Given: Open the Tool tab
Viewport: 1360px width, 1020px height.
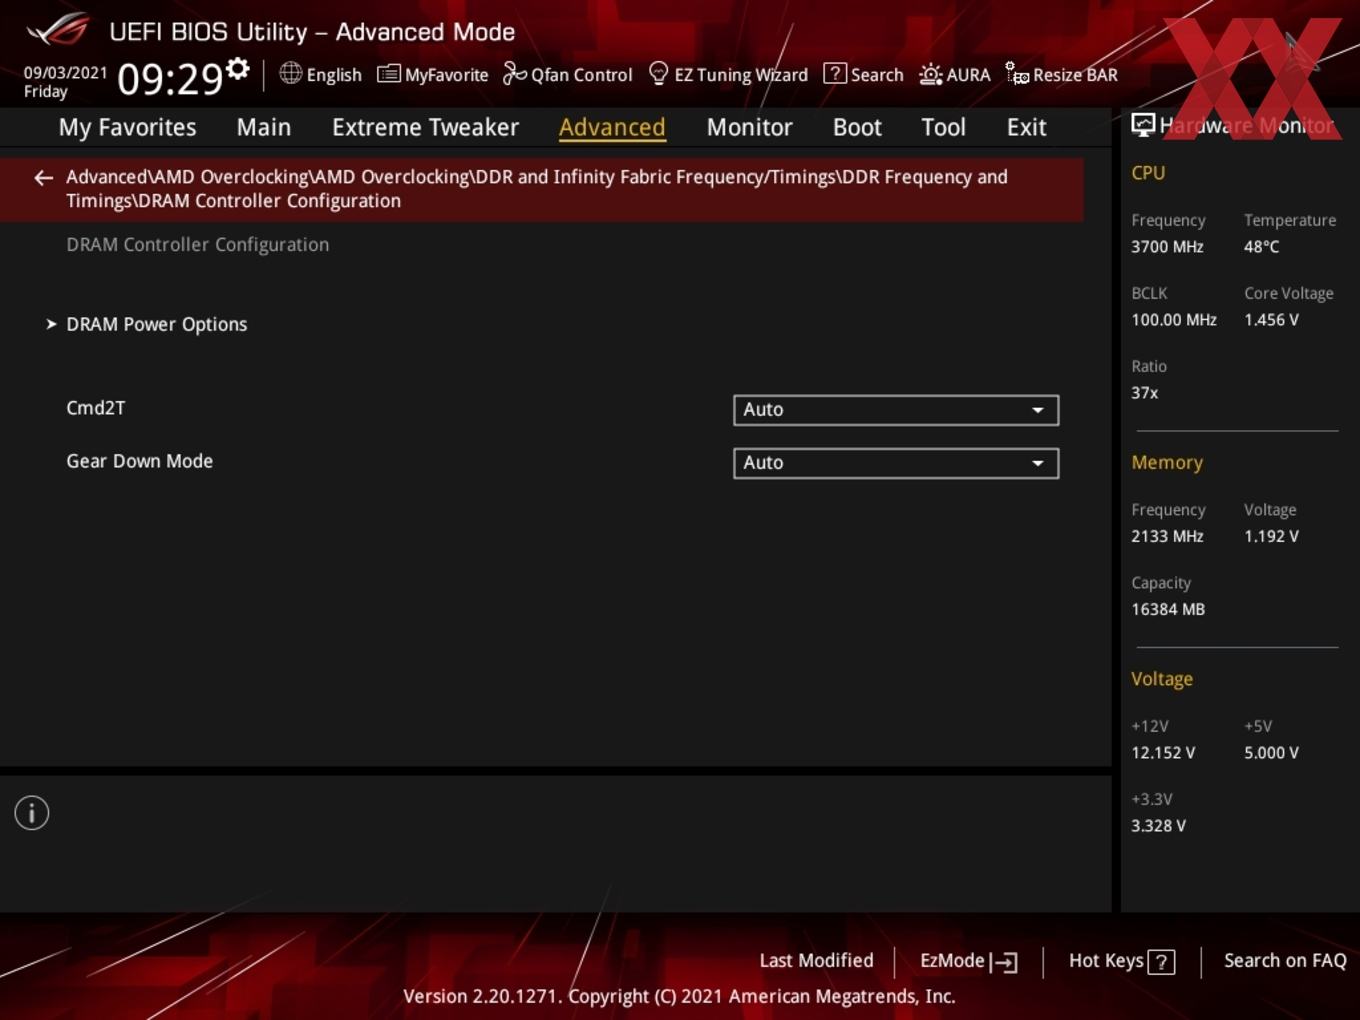Looking at the screenshot, I should pos(943,127).
